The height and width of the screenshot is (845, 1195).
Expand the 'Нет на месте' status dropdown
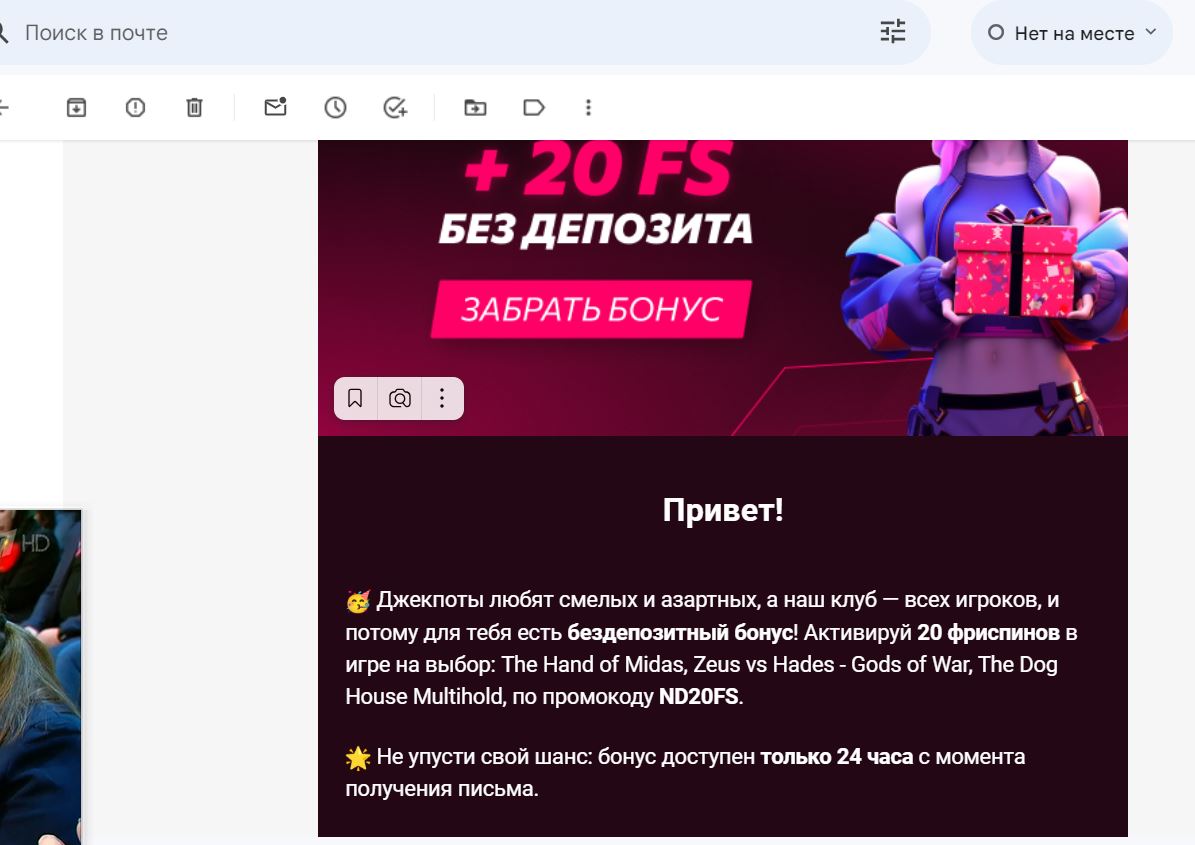[1072, 33]
